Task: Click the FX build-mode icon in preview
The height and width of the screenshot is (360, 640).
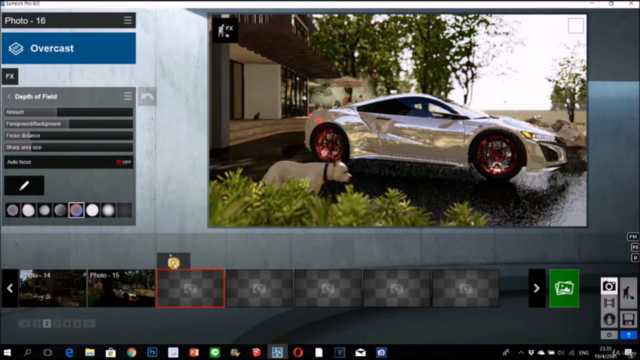Action: 225,30
